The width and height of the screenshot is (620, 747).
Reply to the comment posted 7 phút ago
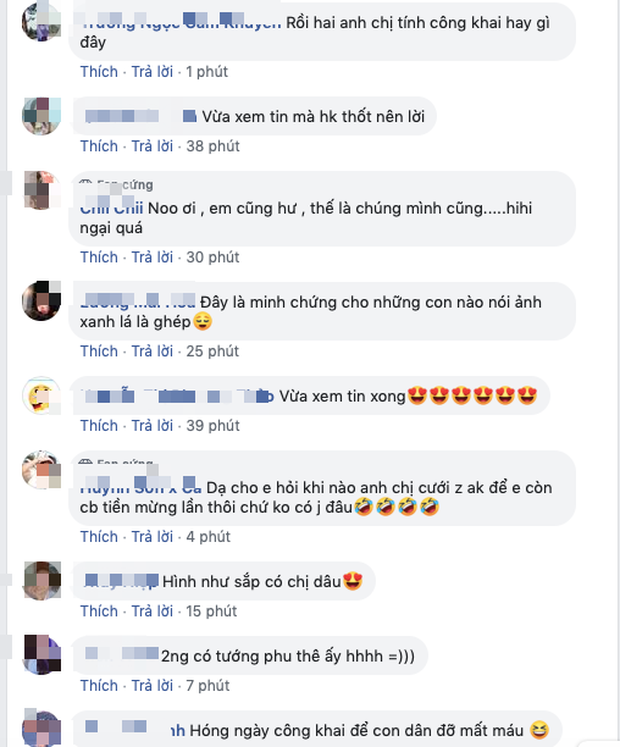coord(152,686)
